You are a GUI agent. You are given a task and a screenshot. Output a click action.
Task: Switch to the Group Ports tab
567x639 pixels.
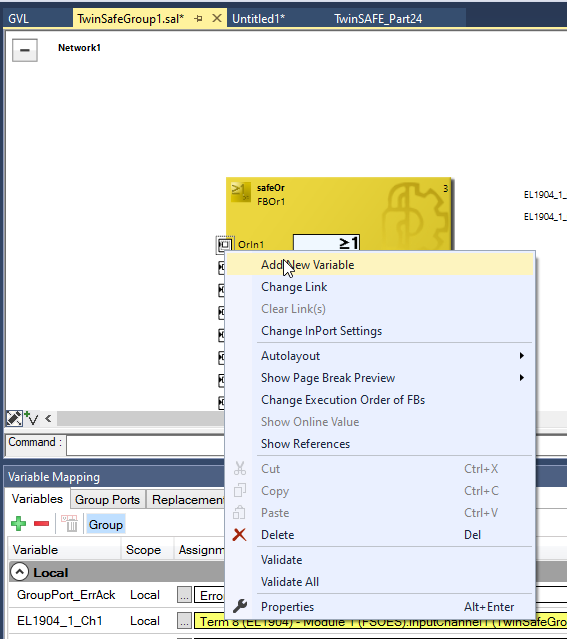click(107, 500)
